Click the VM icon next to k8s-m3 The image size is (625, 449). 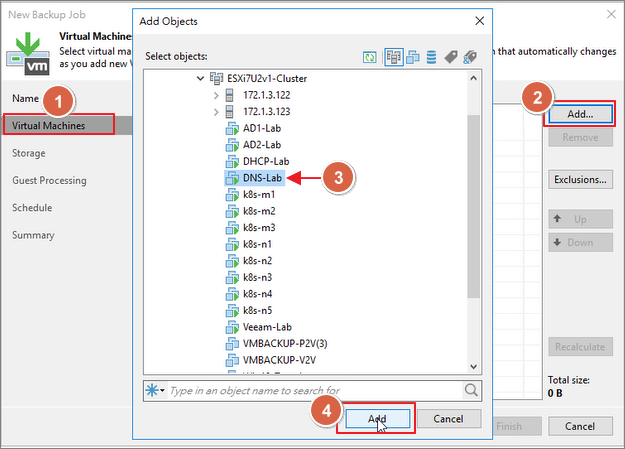232,228
